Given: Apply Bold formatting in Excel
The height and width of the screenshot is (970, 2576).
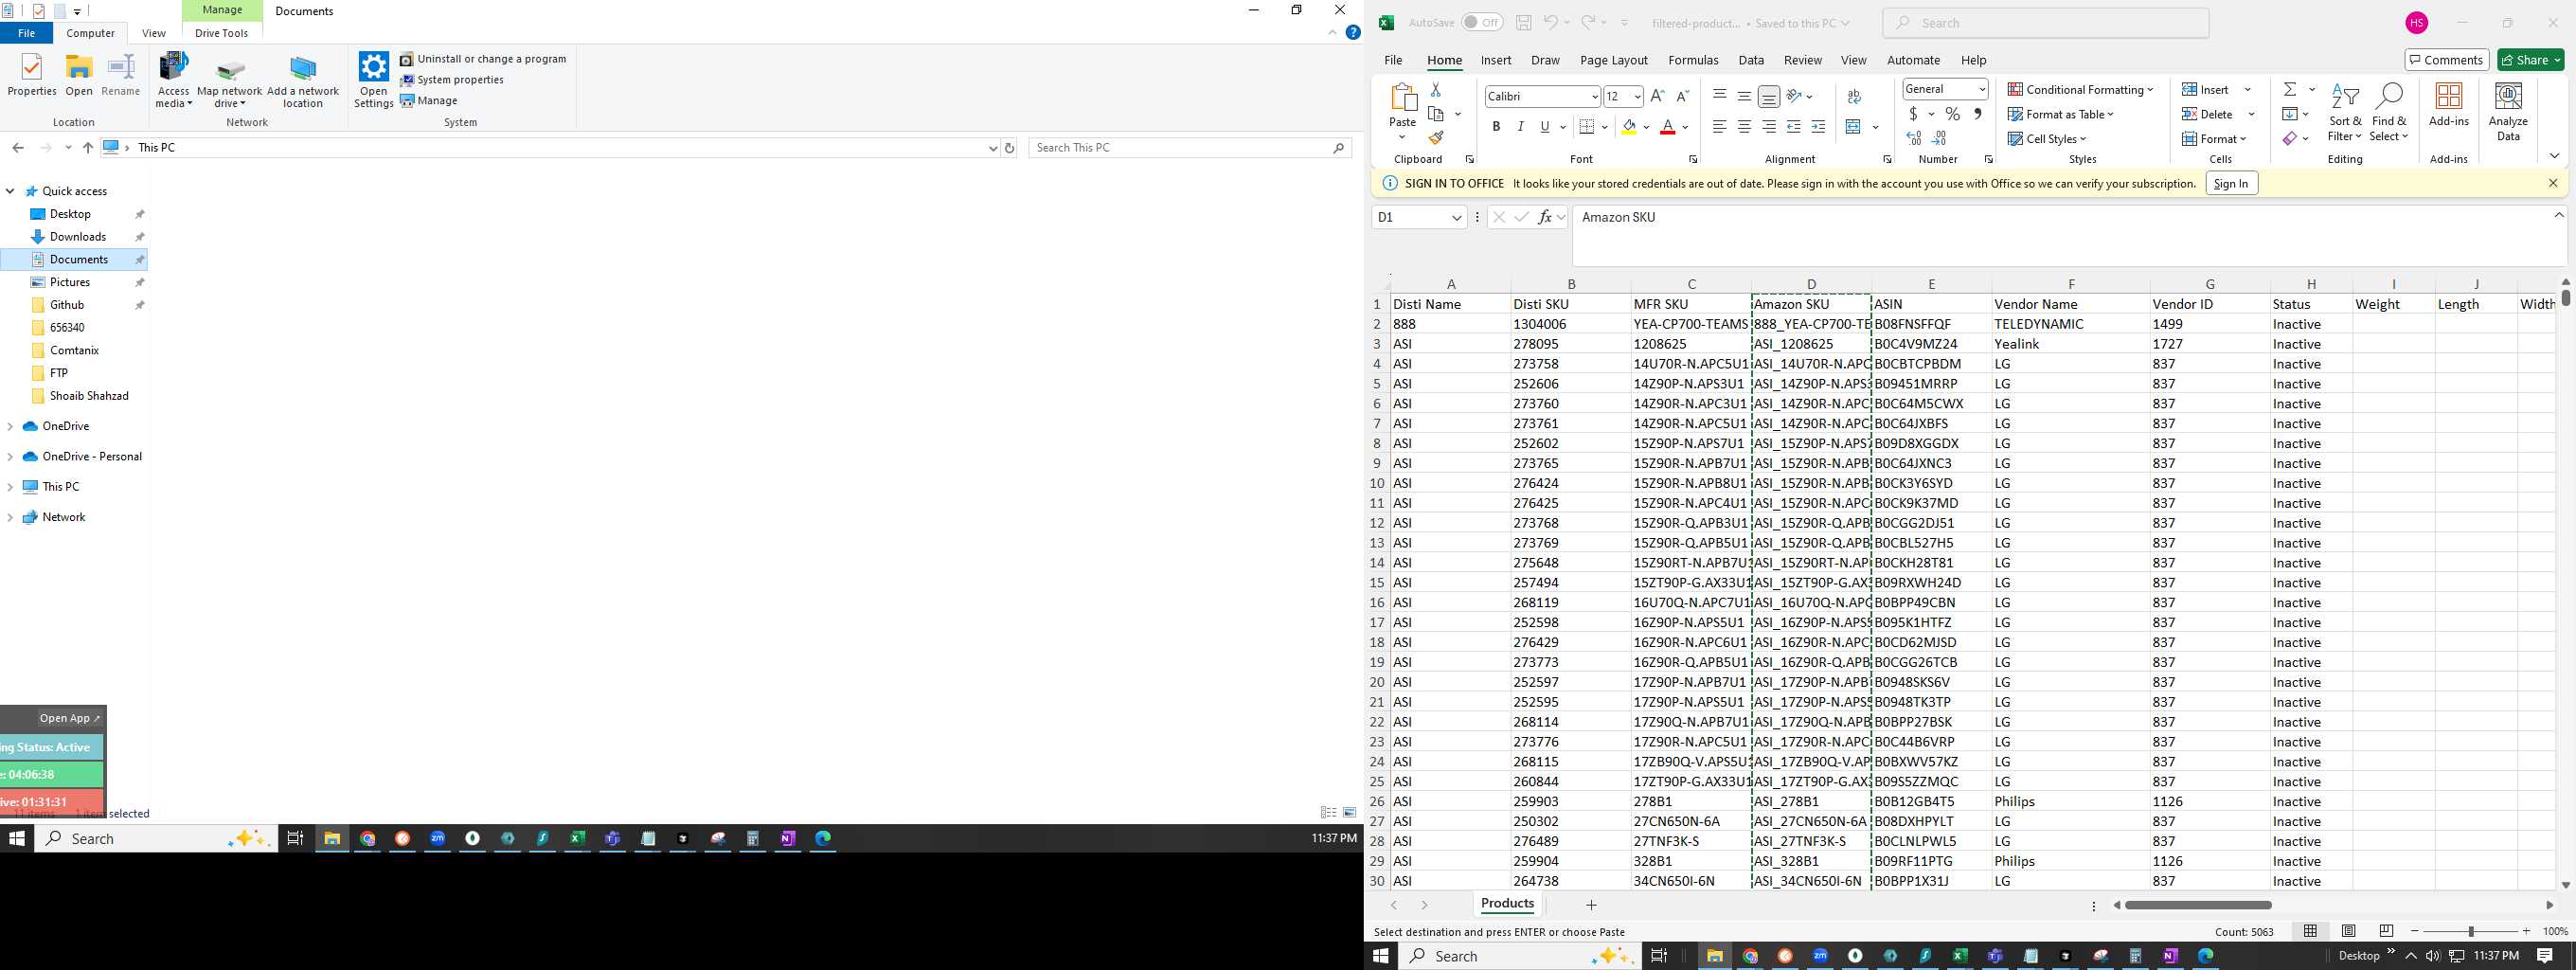Looking at the screenshot, I should pyautogui.click(x=1496, y=127).
